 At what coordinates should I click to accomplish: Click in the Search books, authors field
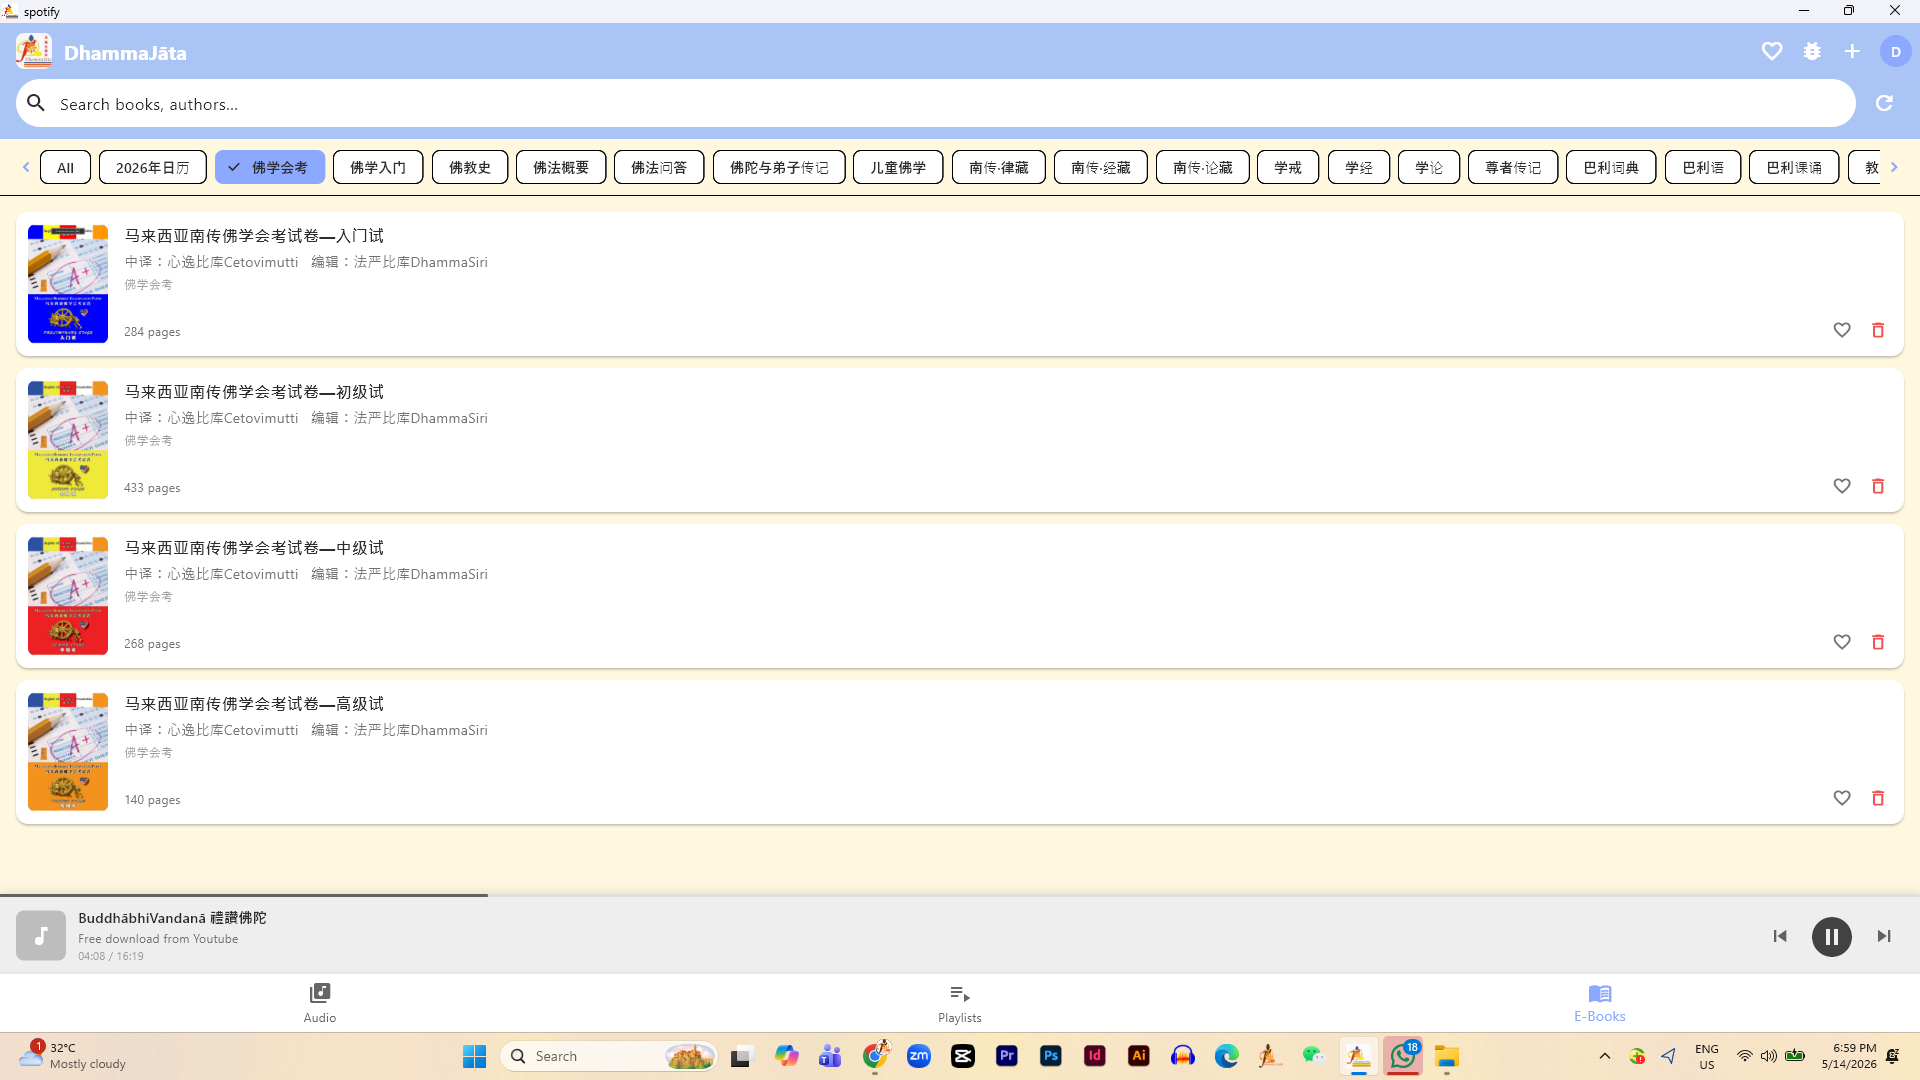click(936, 103)
